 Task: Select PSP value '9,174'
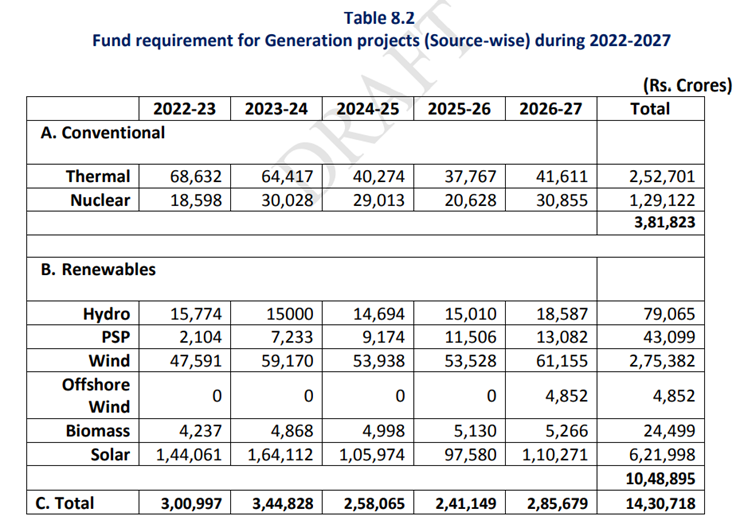pos(384,337)
